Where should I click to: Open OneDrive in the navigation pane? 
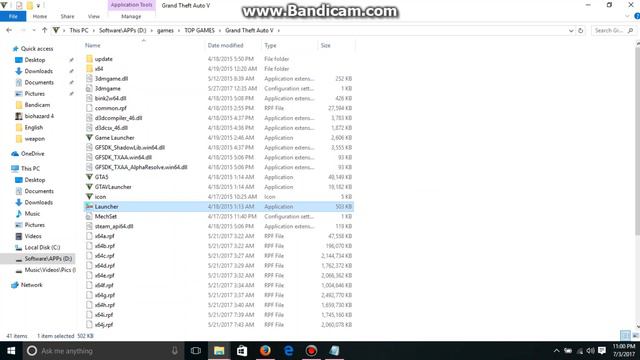tap(32, 153)
